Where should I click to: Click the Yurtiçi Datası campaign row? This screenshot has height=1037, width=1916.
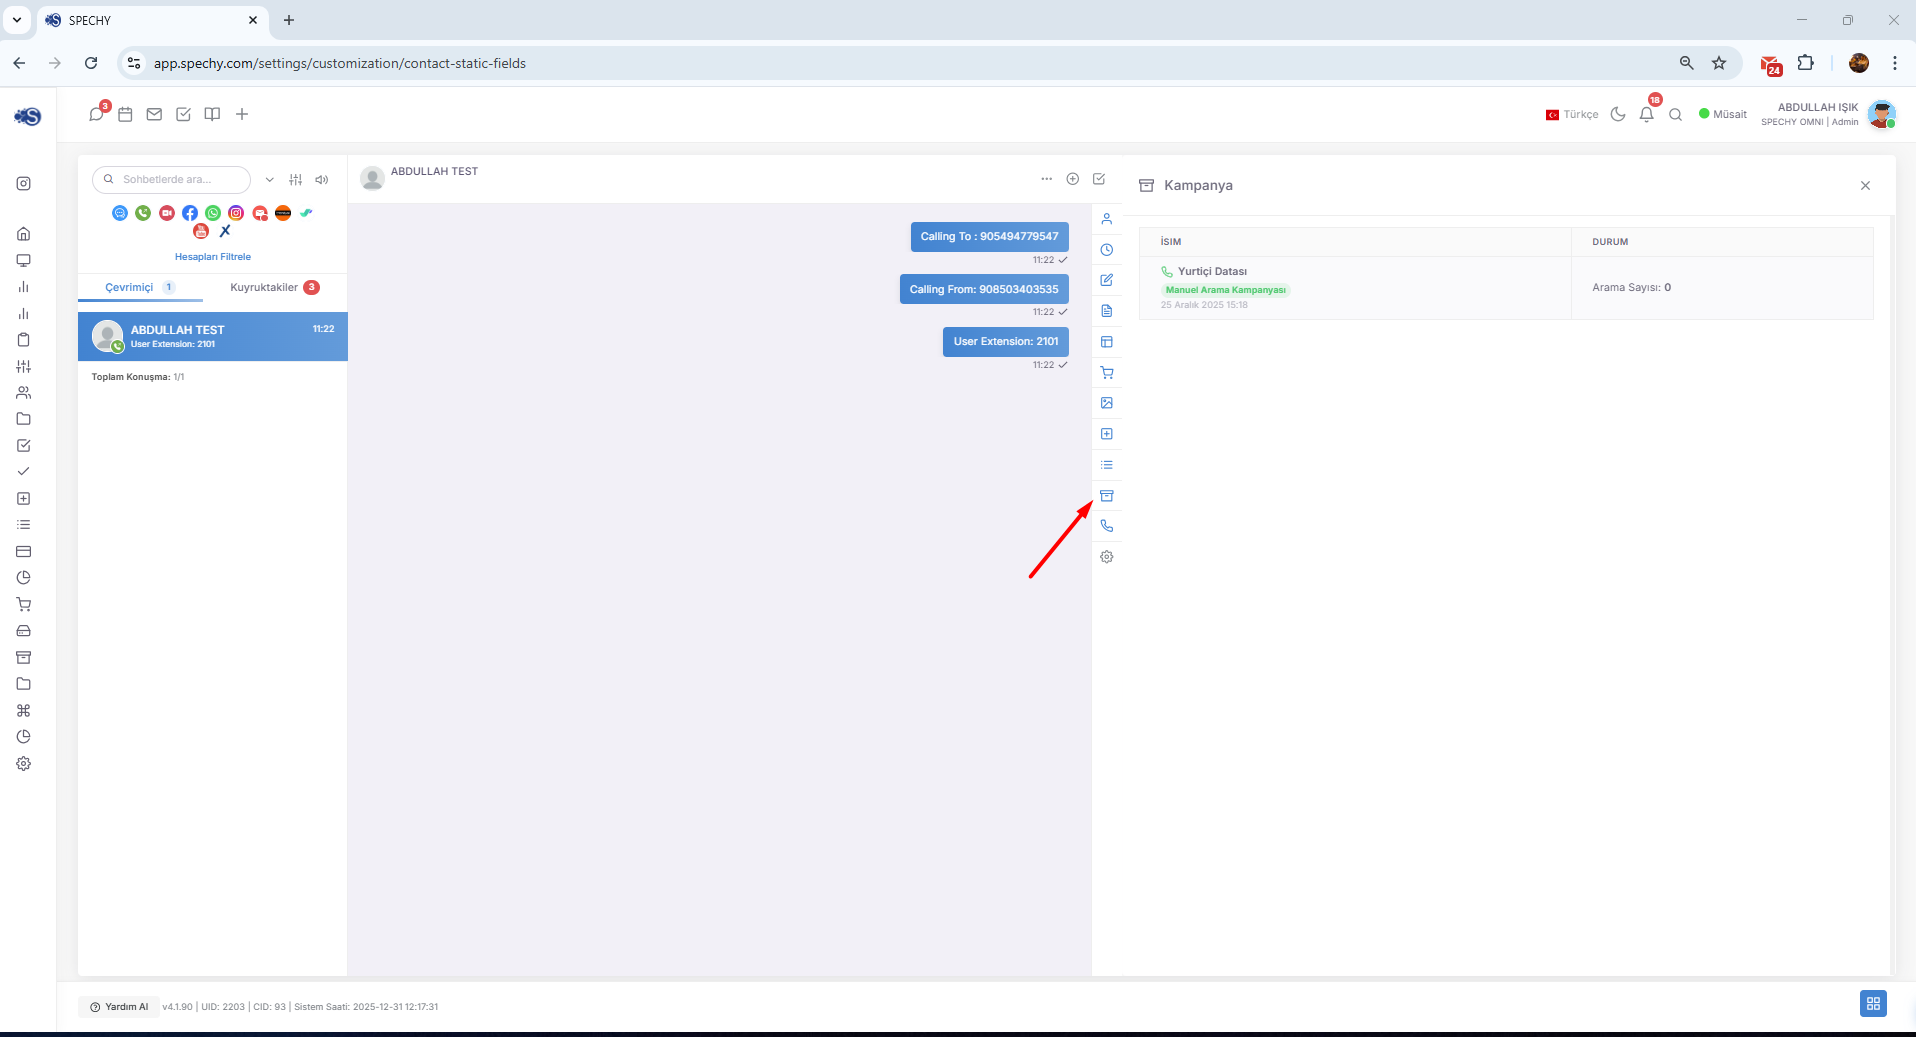[1506, 288]
